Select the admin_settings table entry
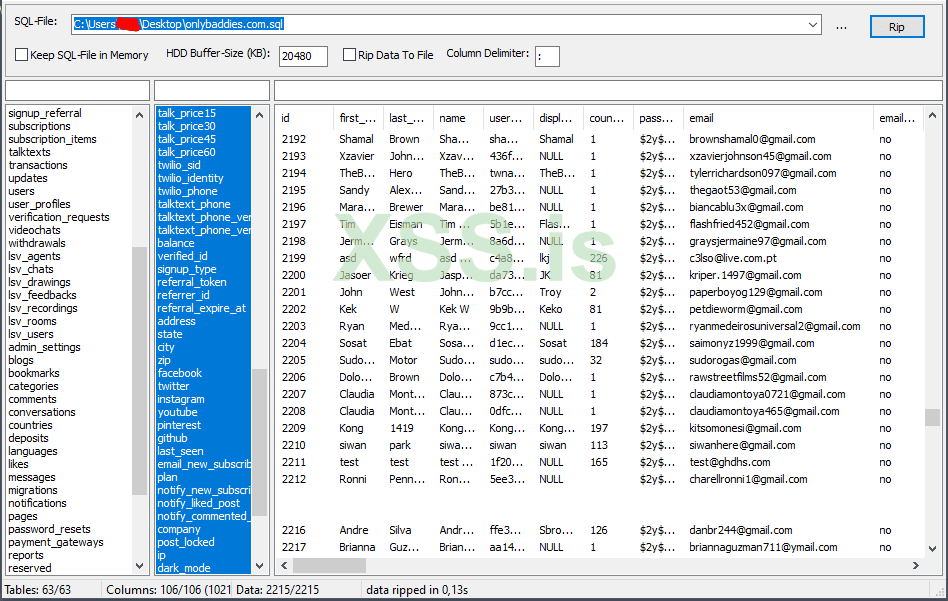This screenshot has height=601, width=948. (x=44, y=347)
